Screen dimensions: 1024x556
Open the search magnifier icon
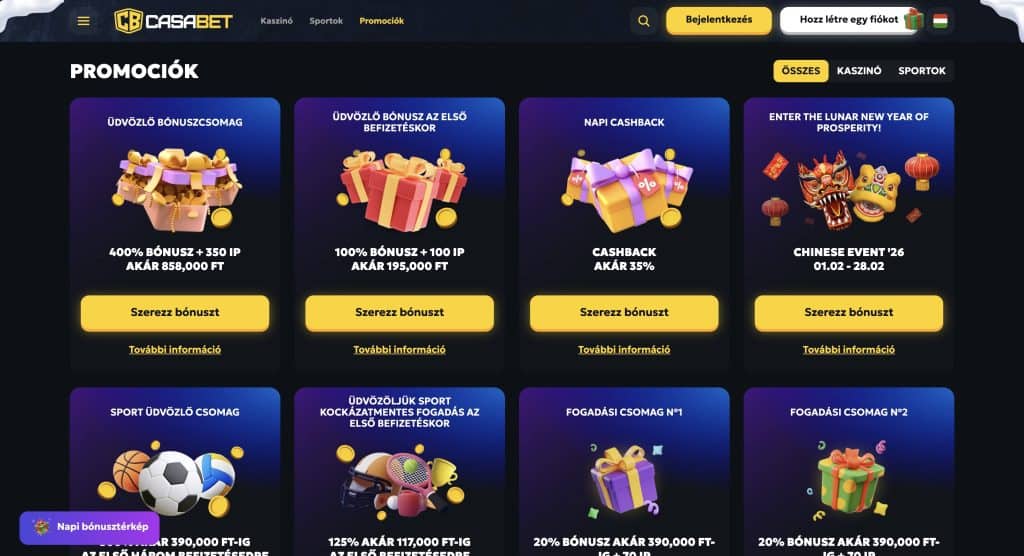pyautogui.click(x=643, y=21)
